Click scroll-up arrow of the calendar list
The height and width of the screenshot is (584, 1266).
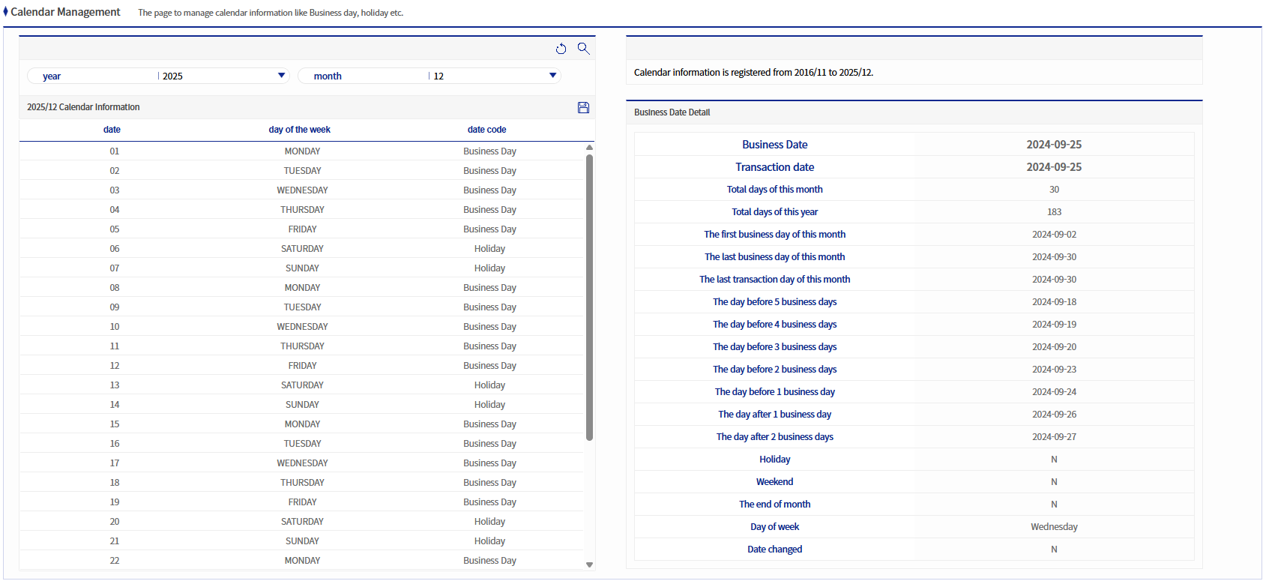(589, 147)
